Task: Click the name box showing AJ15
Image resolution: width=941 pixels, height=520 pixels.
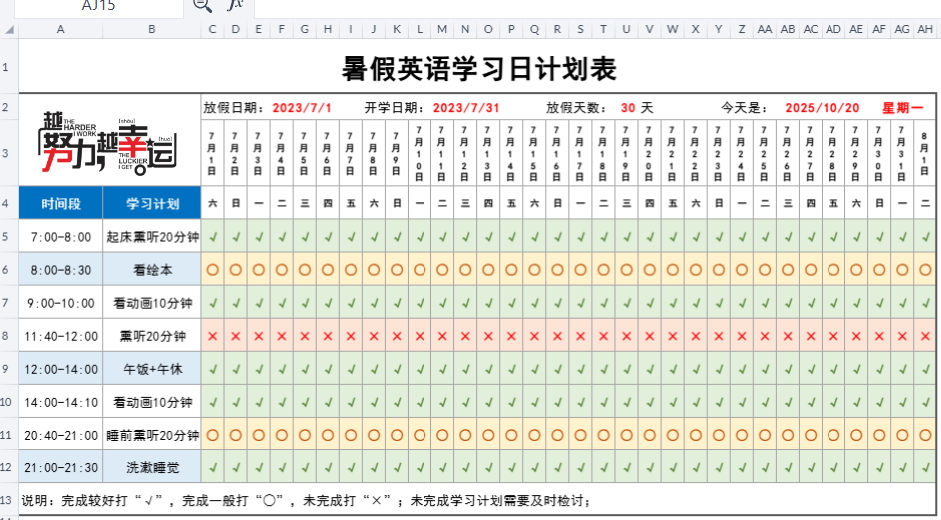Action: pos(98,6)
